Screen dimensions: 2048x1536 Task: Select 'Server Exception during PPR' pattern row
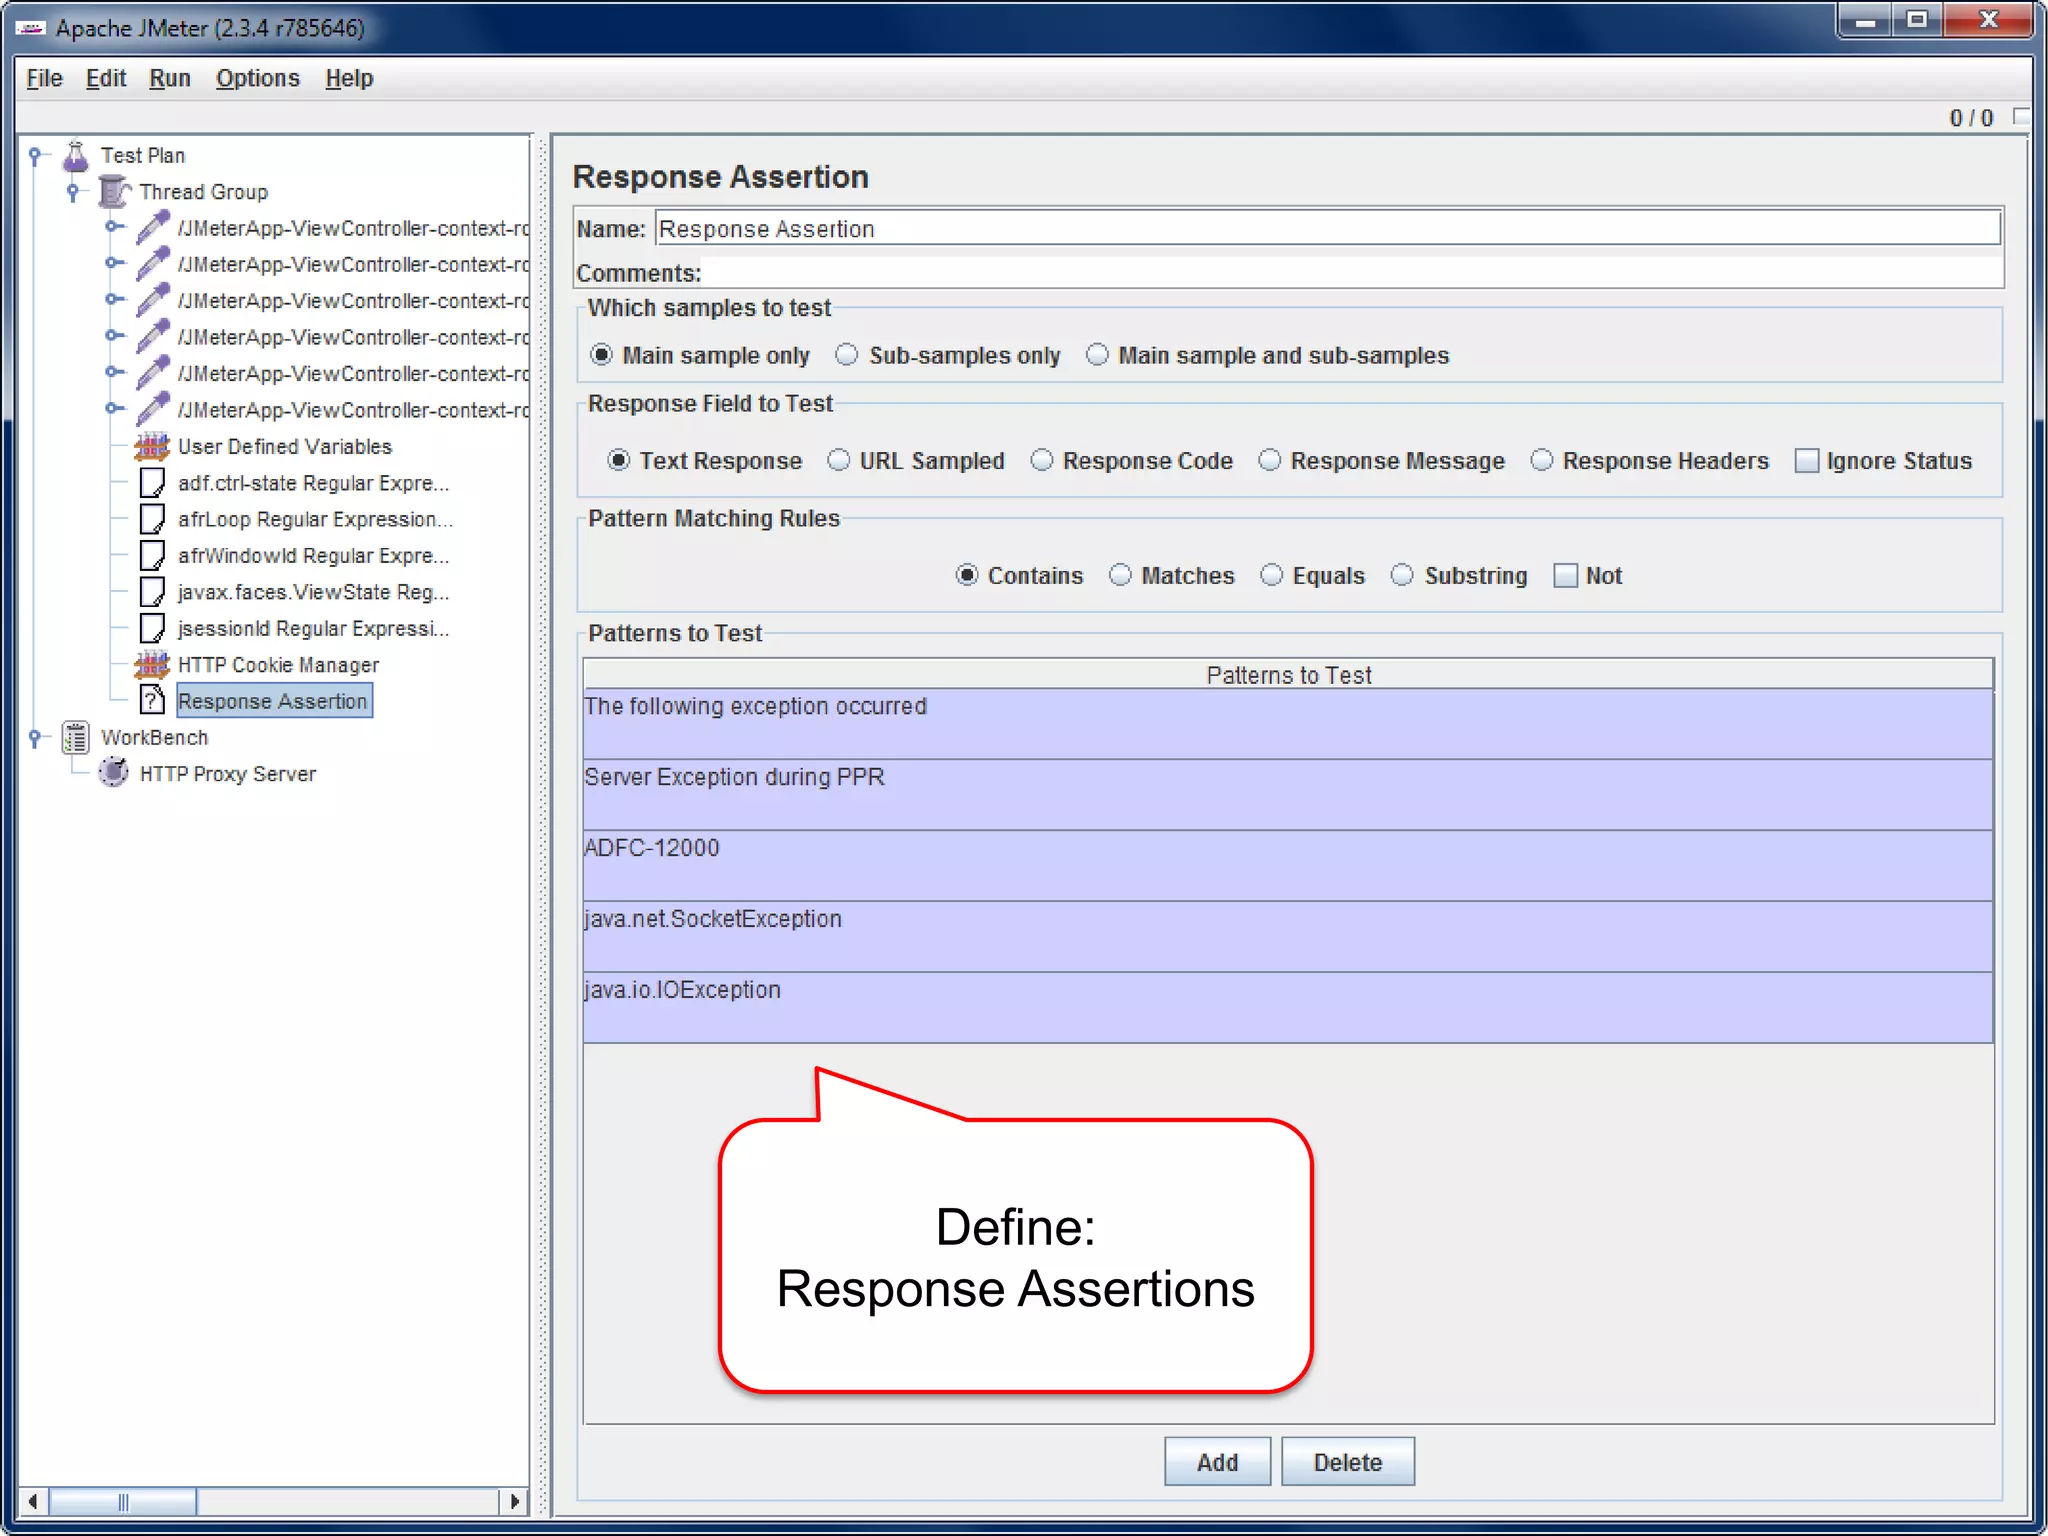[x=1288, y=795]
